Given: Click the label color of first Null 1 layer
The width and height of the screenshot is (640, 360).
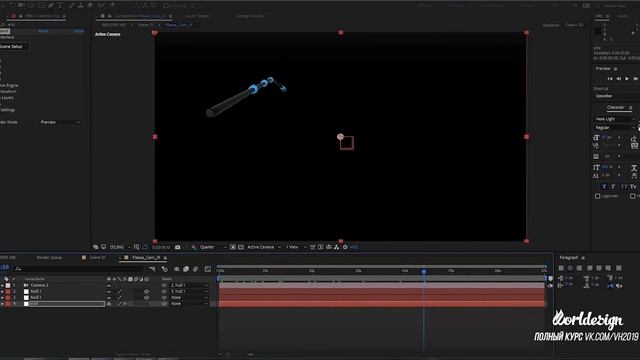Looking at the screenshot, I should coord(8,291).
